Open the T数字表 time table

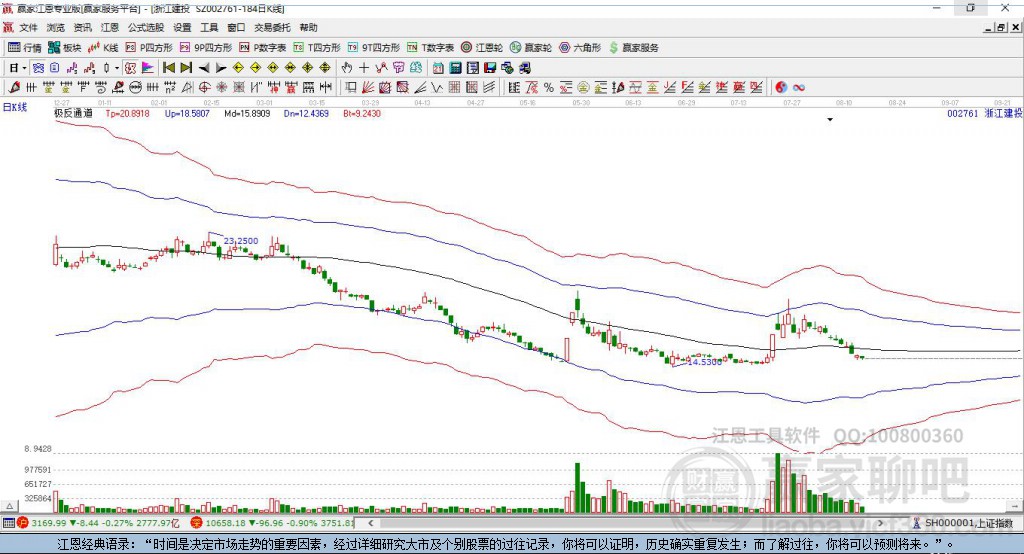pos(430,48)
